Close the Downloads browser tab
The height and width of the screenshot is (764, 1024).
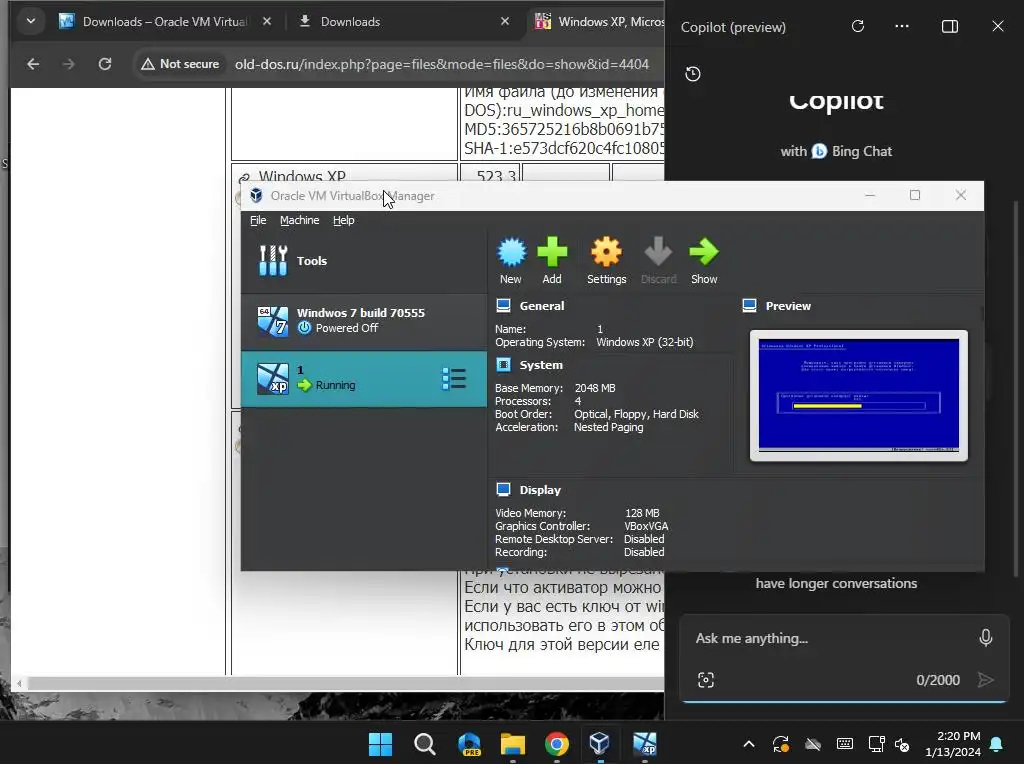click(x=505, y=22)
